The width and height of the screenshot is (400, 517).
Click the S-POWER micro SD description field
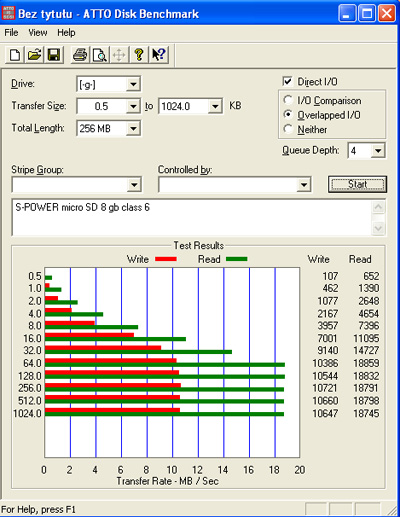192,217
